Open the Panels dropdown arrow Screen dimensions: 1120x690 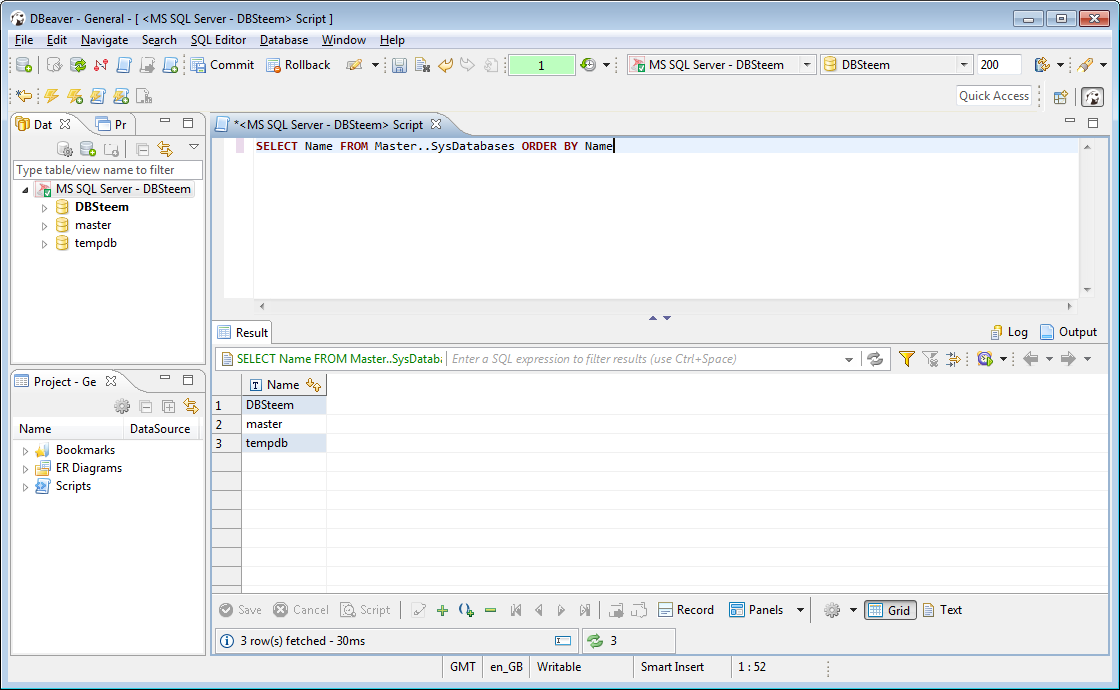pos(800,610)
